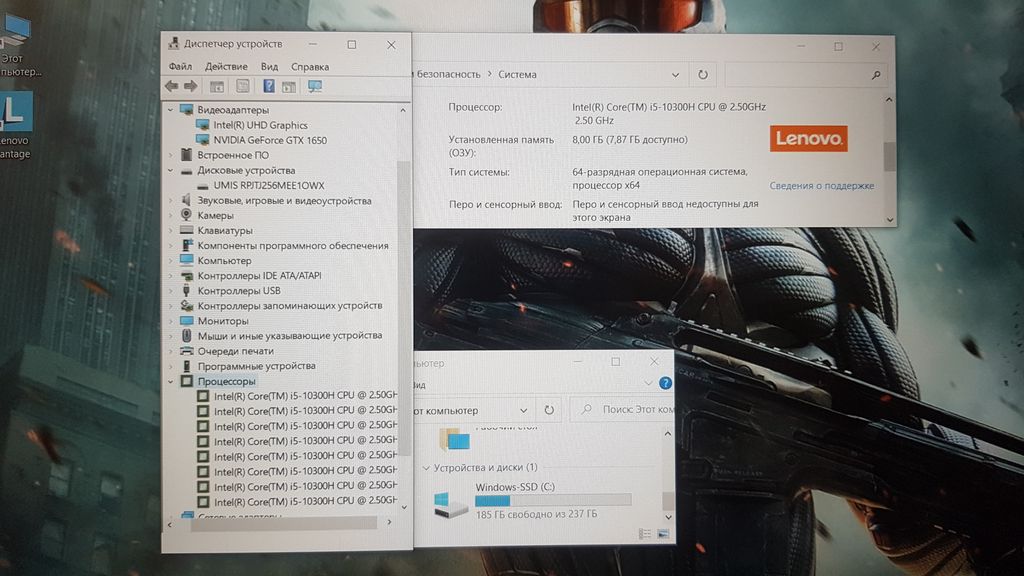Viewport: 1024px width, 576px height.
Task: Refresh the System control panel window
Action: tap(703, 75)
